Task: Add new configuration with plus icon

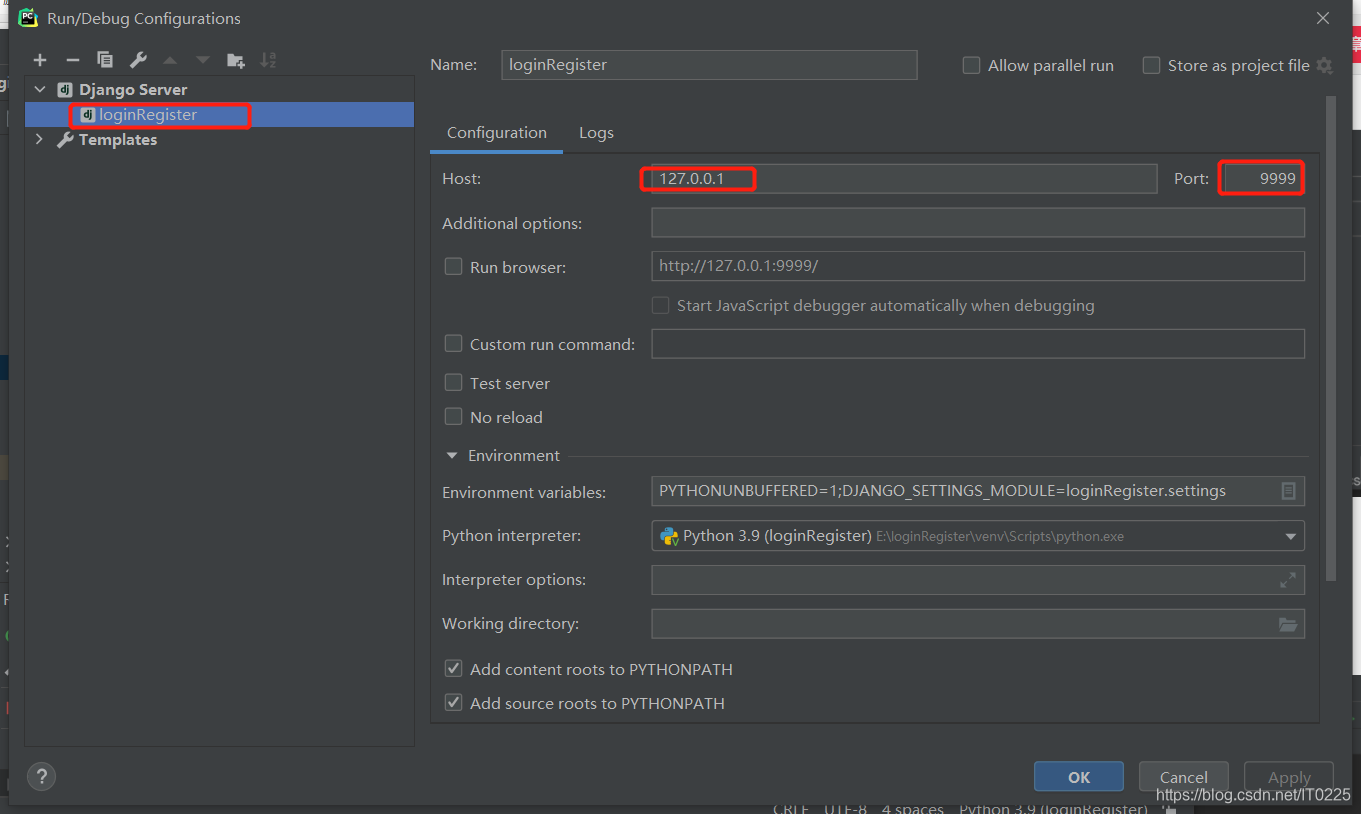Action: pyautogui.click(x=40, y=61)
